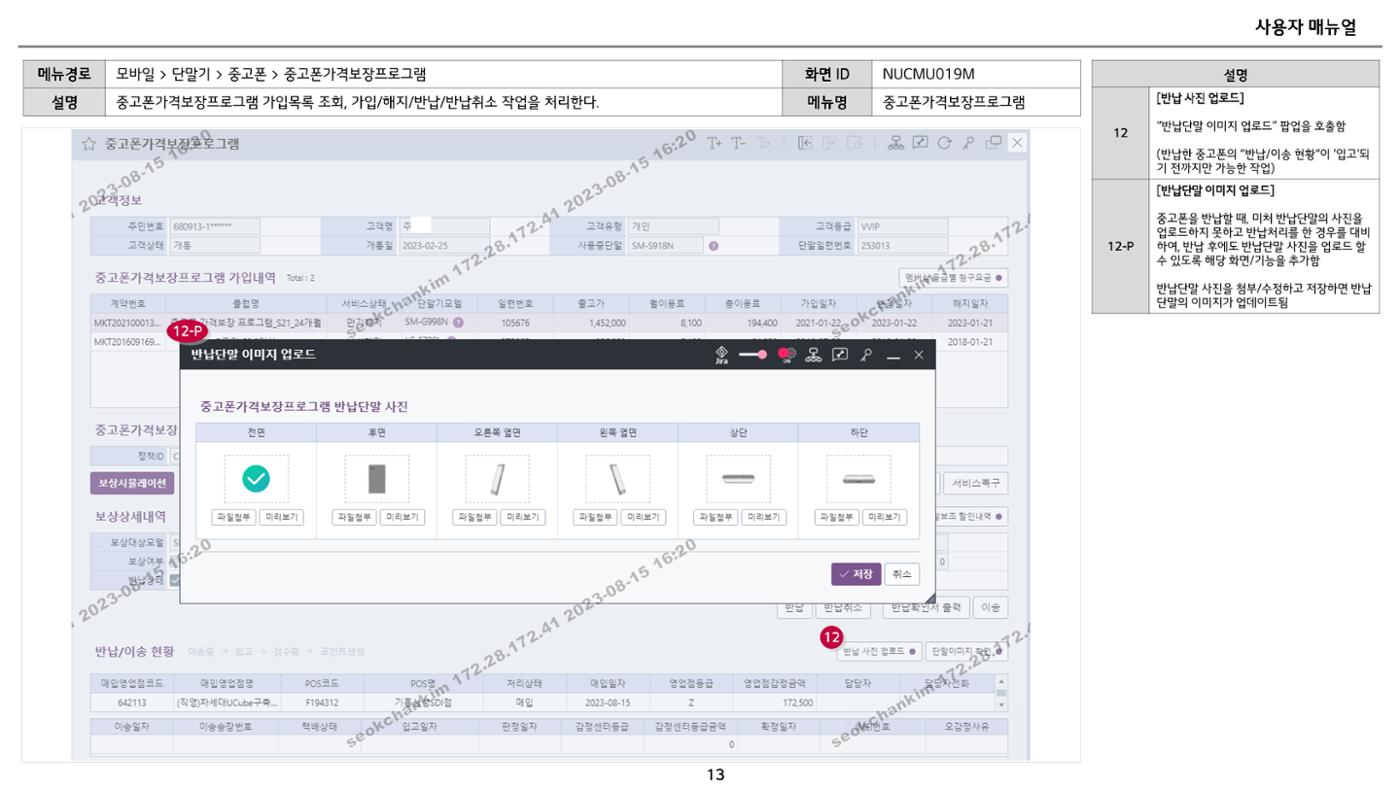Click the 취소 cancel button in popup
This screenshot has height=788, width=1400.
pyautogui.click(x=901, y=574)
